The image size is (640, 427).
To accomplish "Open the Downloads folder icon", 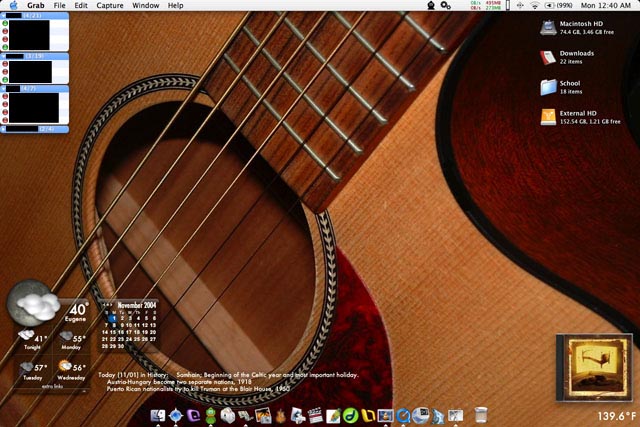I will point(548,57).
